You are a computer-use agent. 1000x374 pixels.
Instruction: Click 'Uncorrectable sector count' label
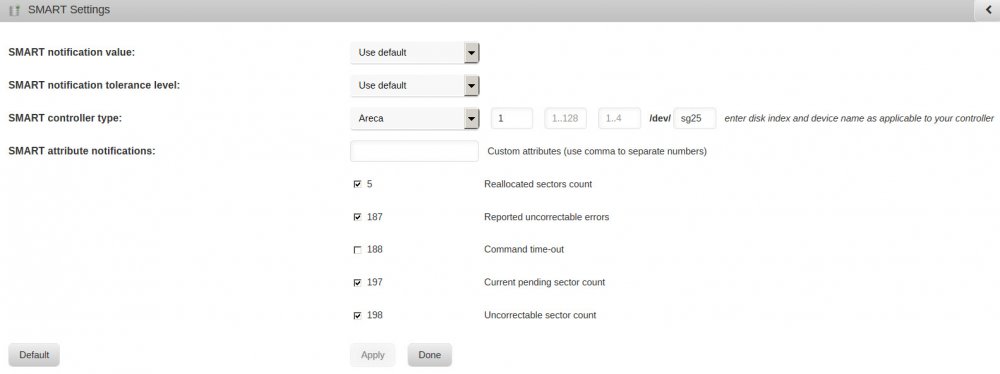point(540,315)
